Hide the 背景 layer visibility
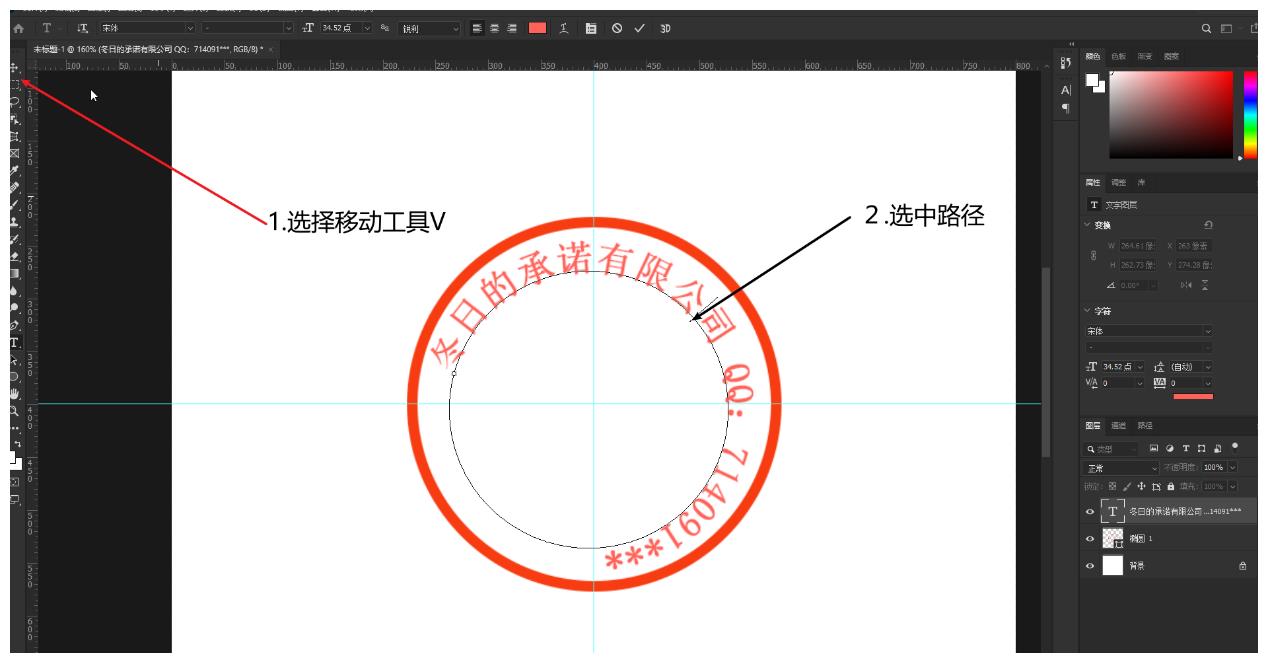Image resolution: width=1268 pixels, height=663 pixels. (x=1089, y=565)
